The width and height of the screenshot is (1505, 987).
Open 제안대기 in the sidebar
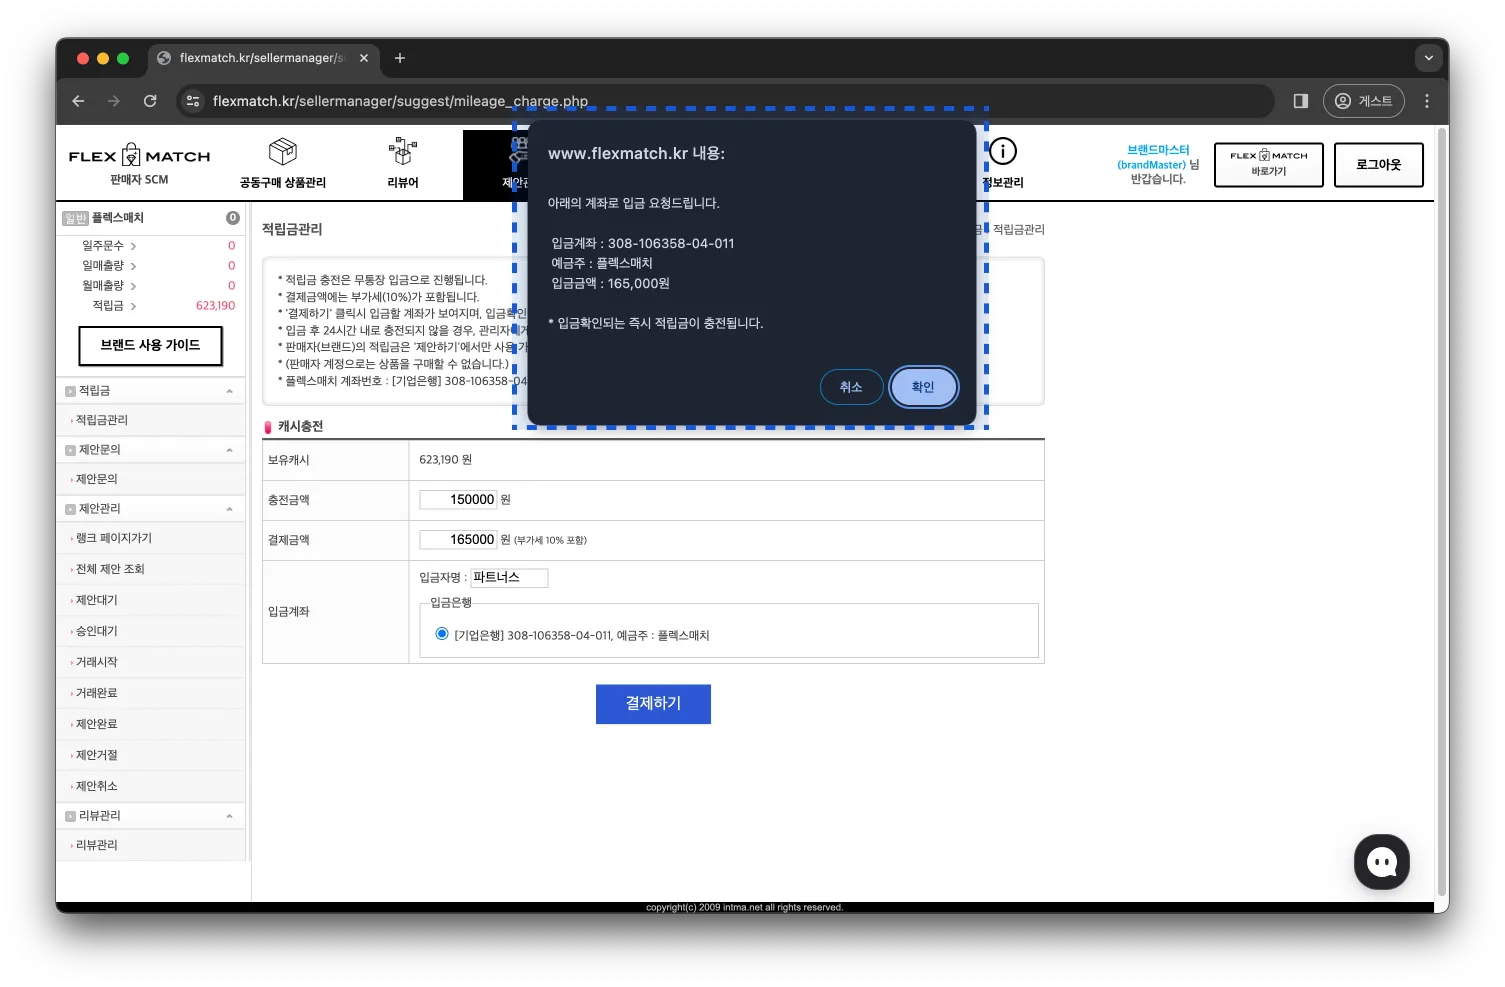pos(97,600)
